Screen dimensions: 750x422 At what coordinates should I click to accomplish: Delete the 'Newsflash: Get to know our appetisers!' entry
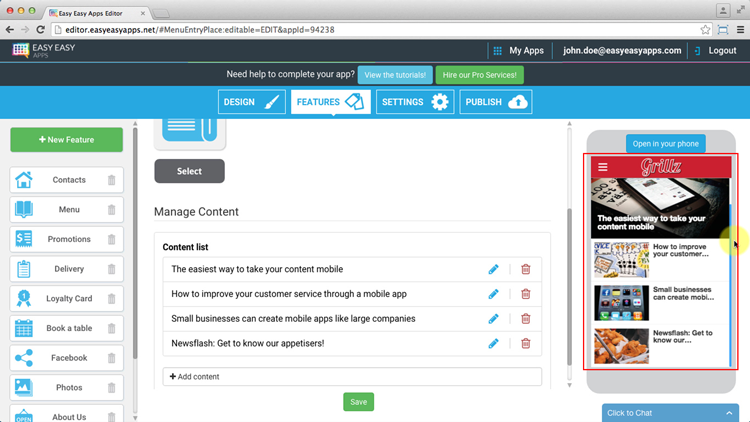tap(526, 344)
